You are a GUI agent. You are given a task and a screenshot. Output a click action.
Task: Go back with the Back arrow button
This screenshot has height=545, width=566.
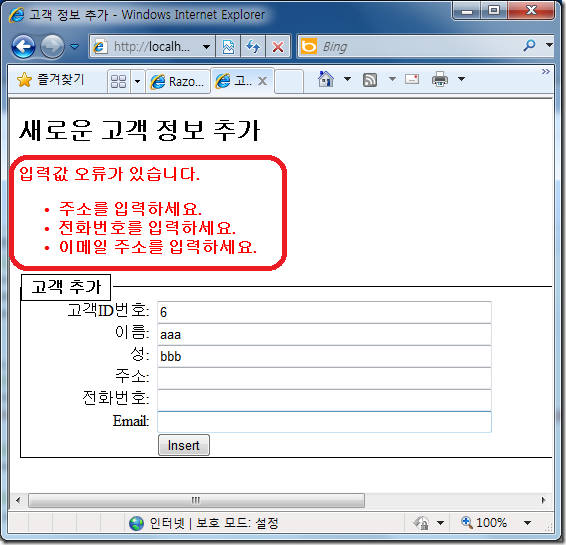23,47
